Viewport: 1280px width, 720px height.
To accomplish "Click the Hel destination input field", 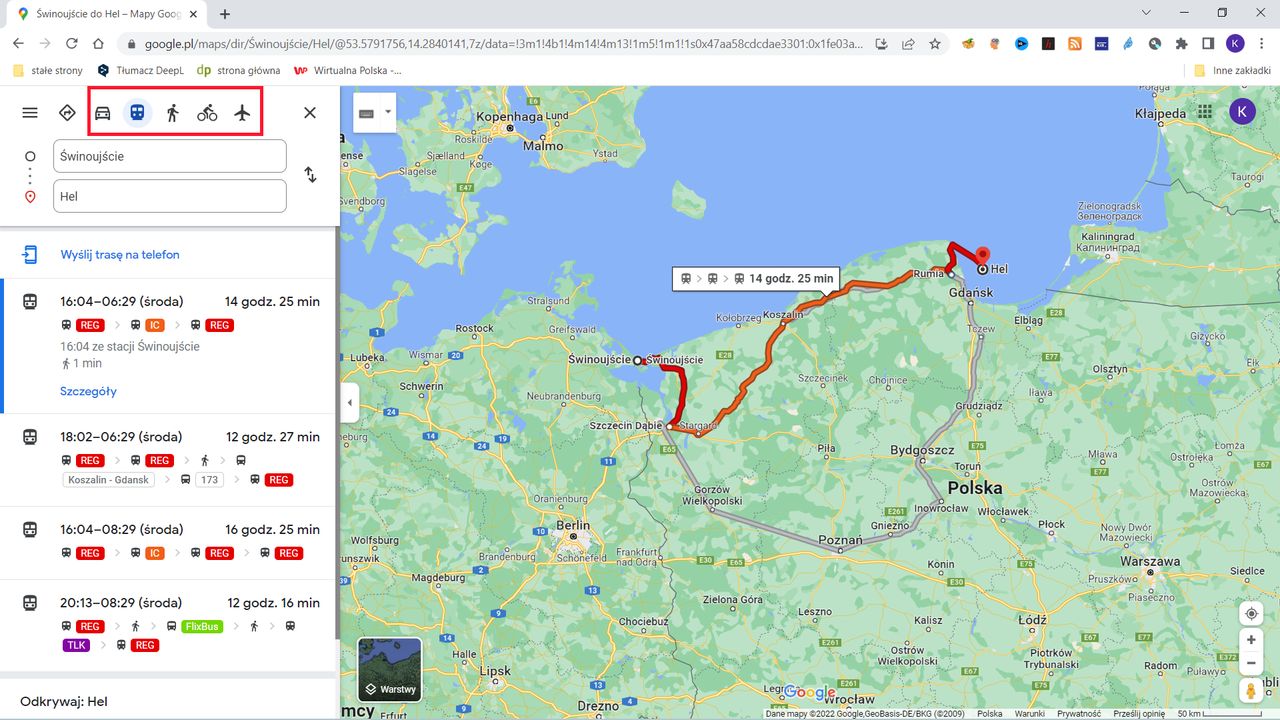I will (x=170, y=196).
